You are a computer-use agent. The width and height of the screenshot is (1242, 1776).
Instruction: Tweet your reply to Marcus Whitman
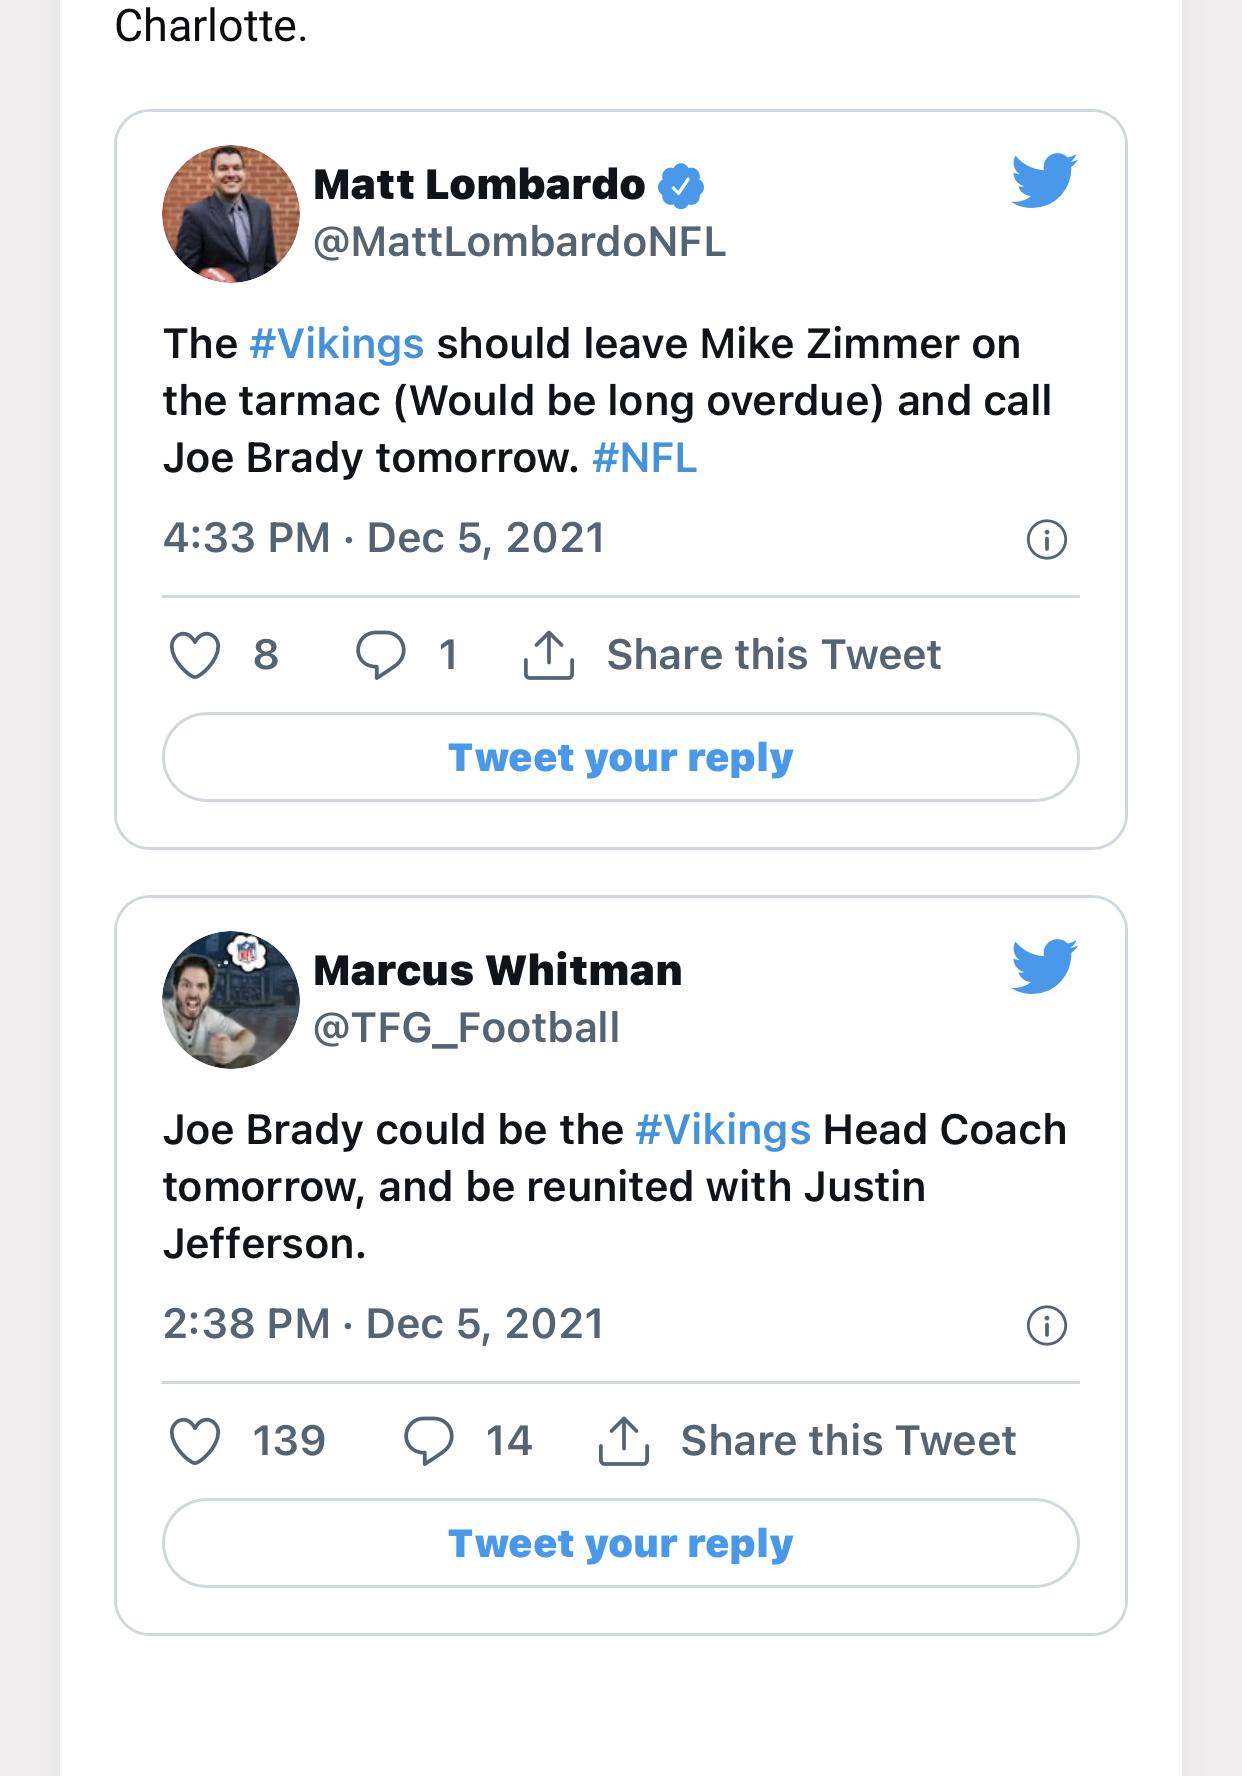[621, 1543]
